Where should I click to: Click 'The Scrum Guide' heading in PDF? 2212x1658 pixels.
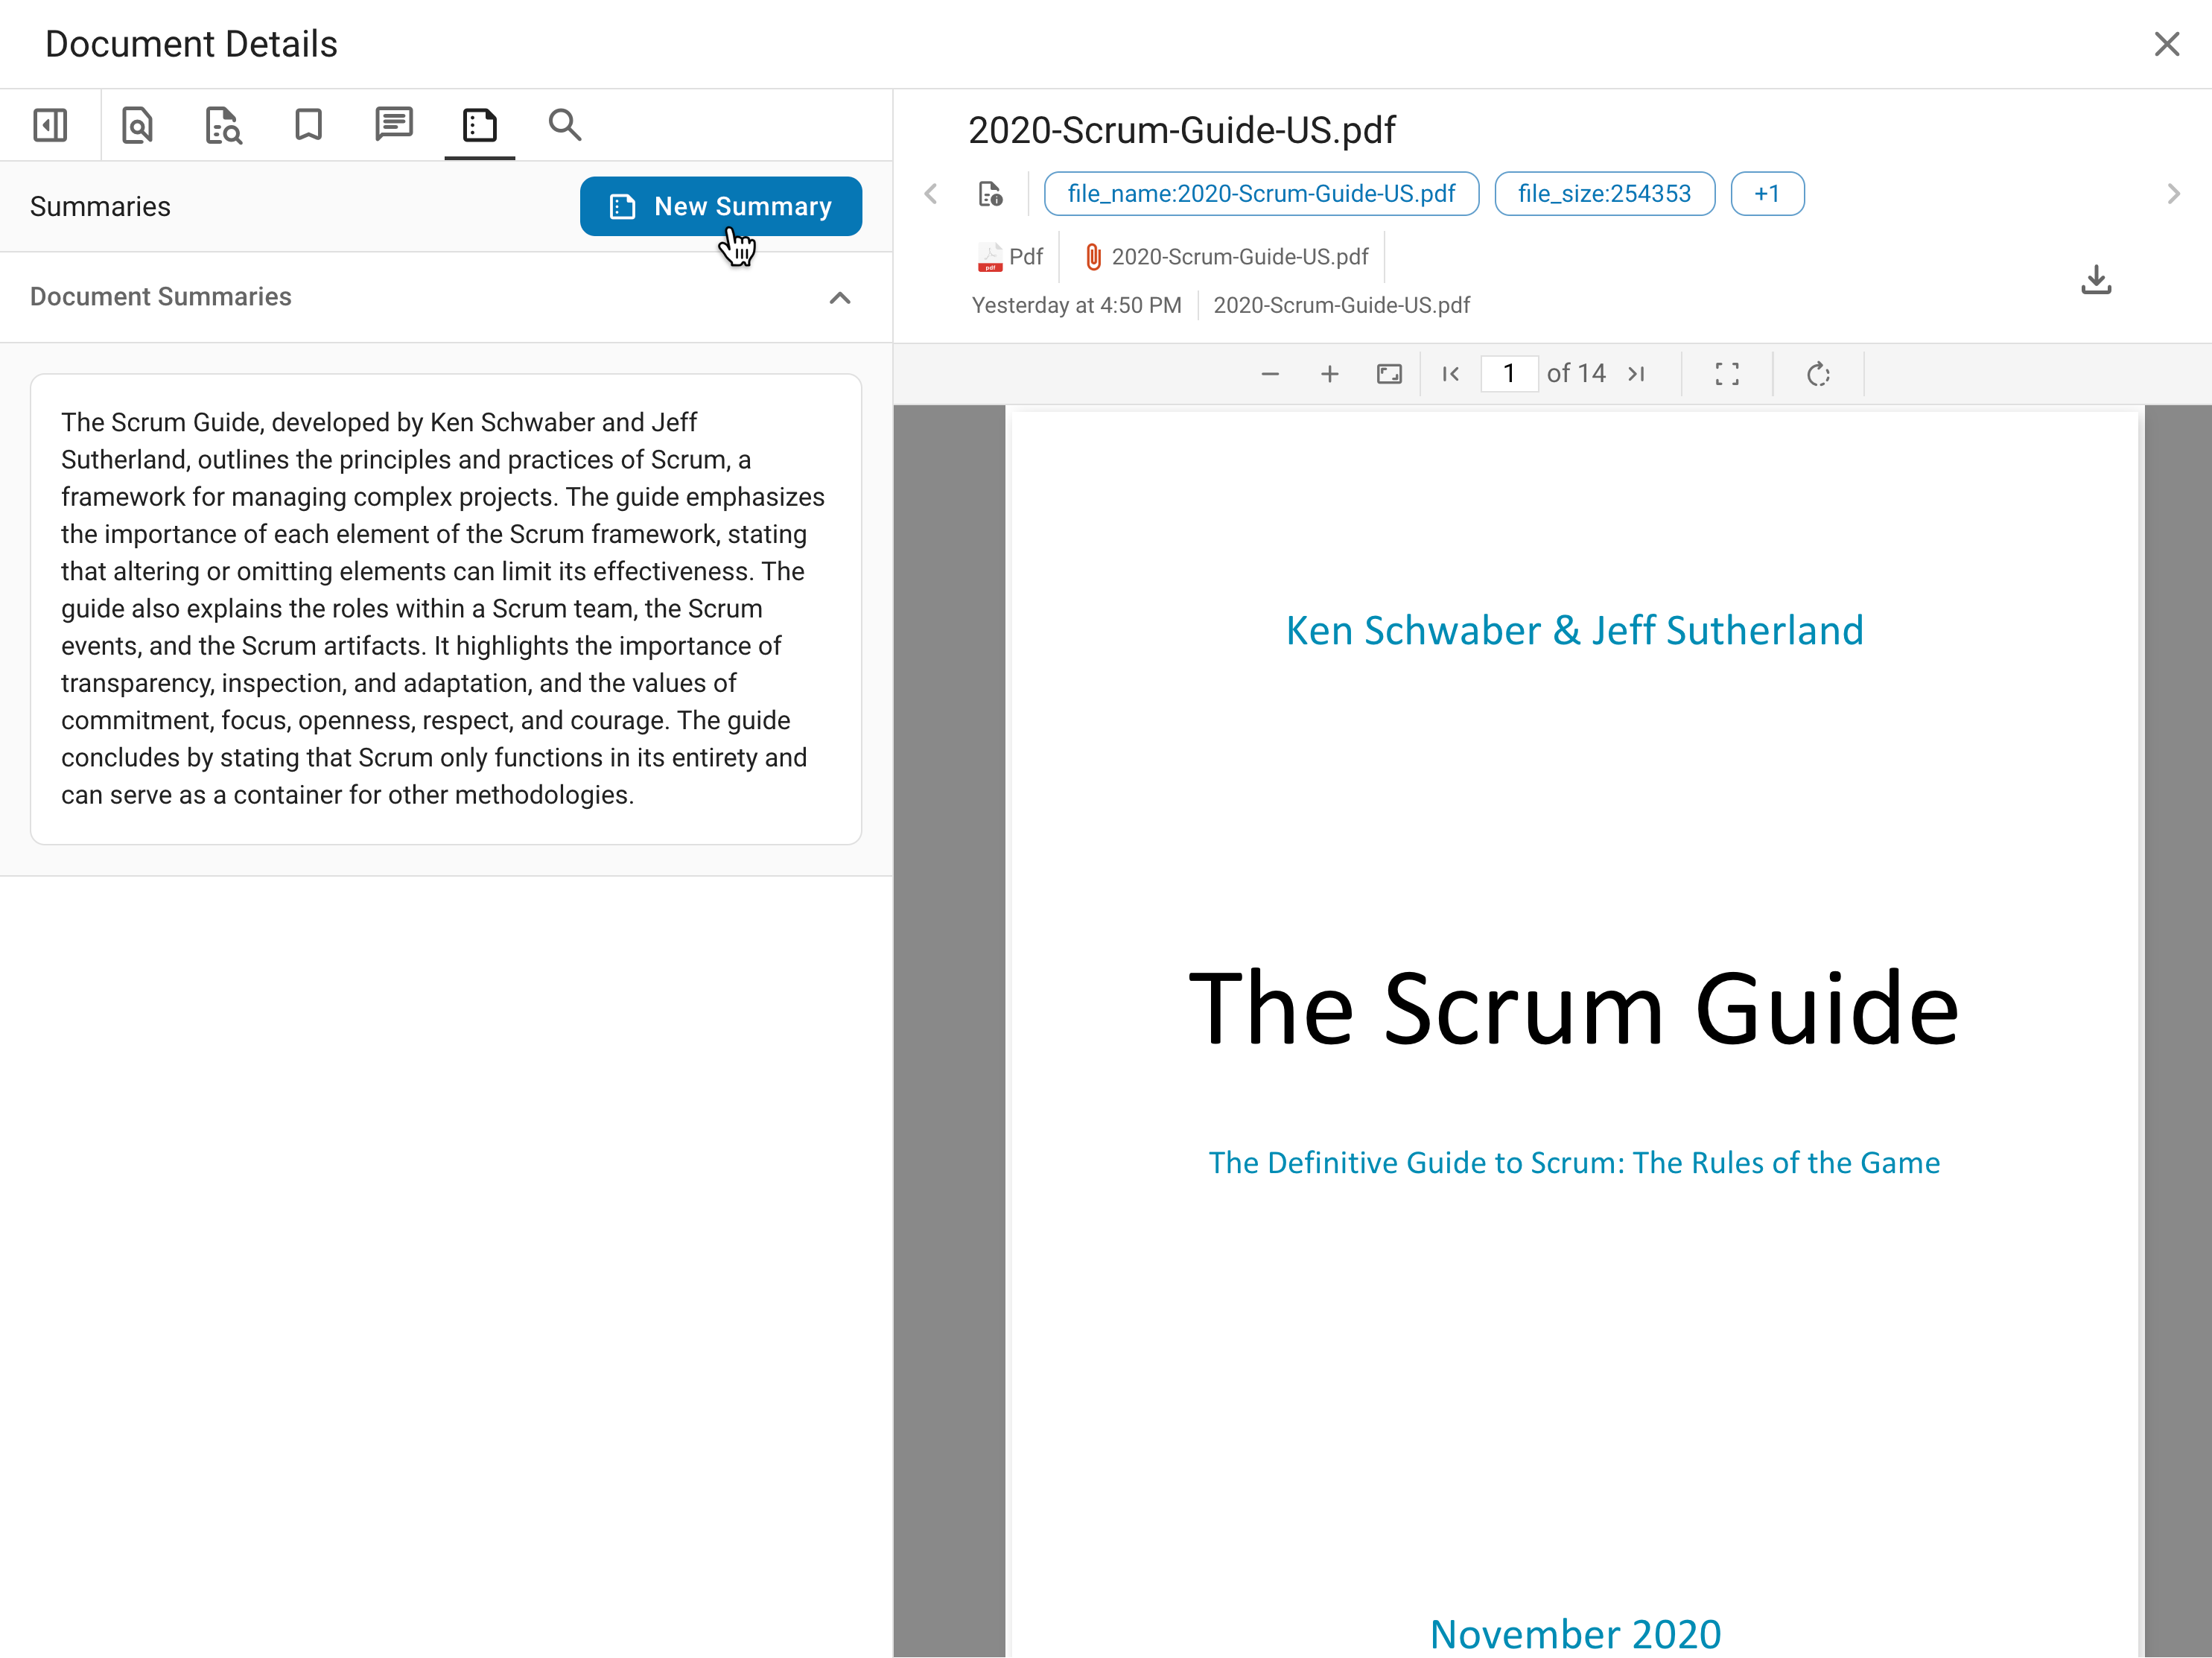(1573, 1008)
